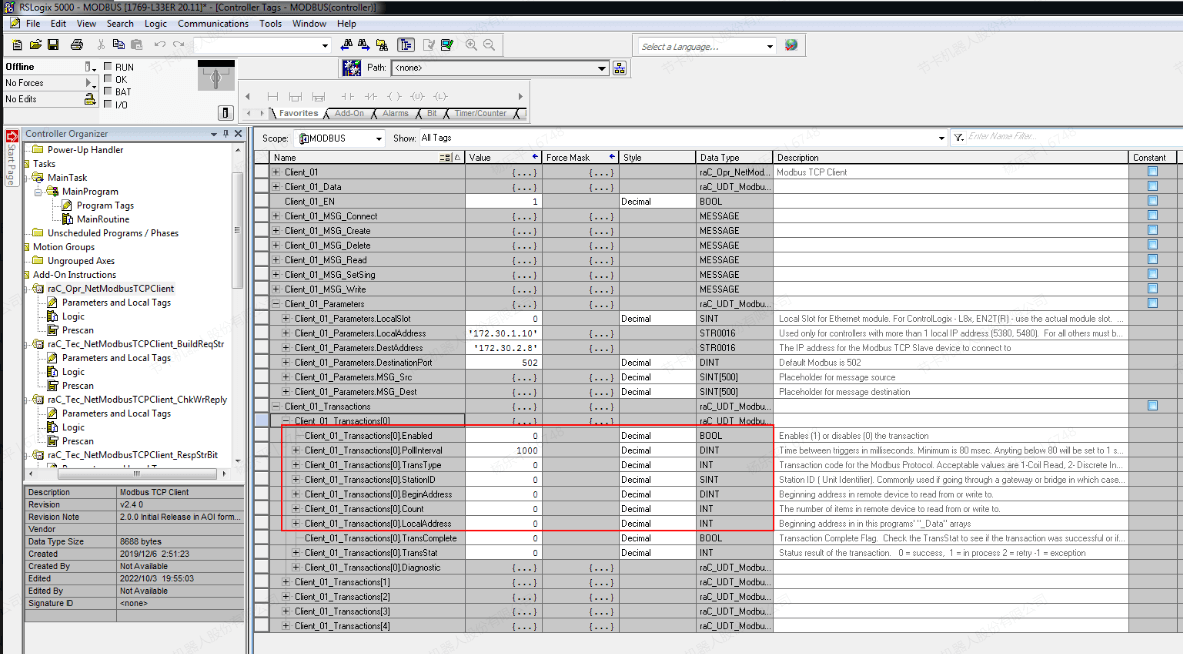The width and height of the screenshot is (1183, 654).
Task: Pin the Controller Organizer panel
Action: coord(226,134)
